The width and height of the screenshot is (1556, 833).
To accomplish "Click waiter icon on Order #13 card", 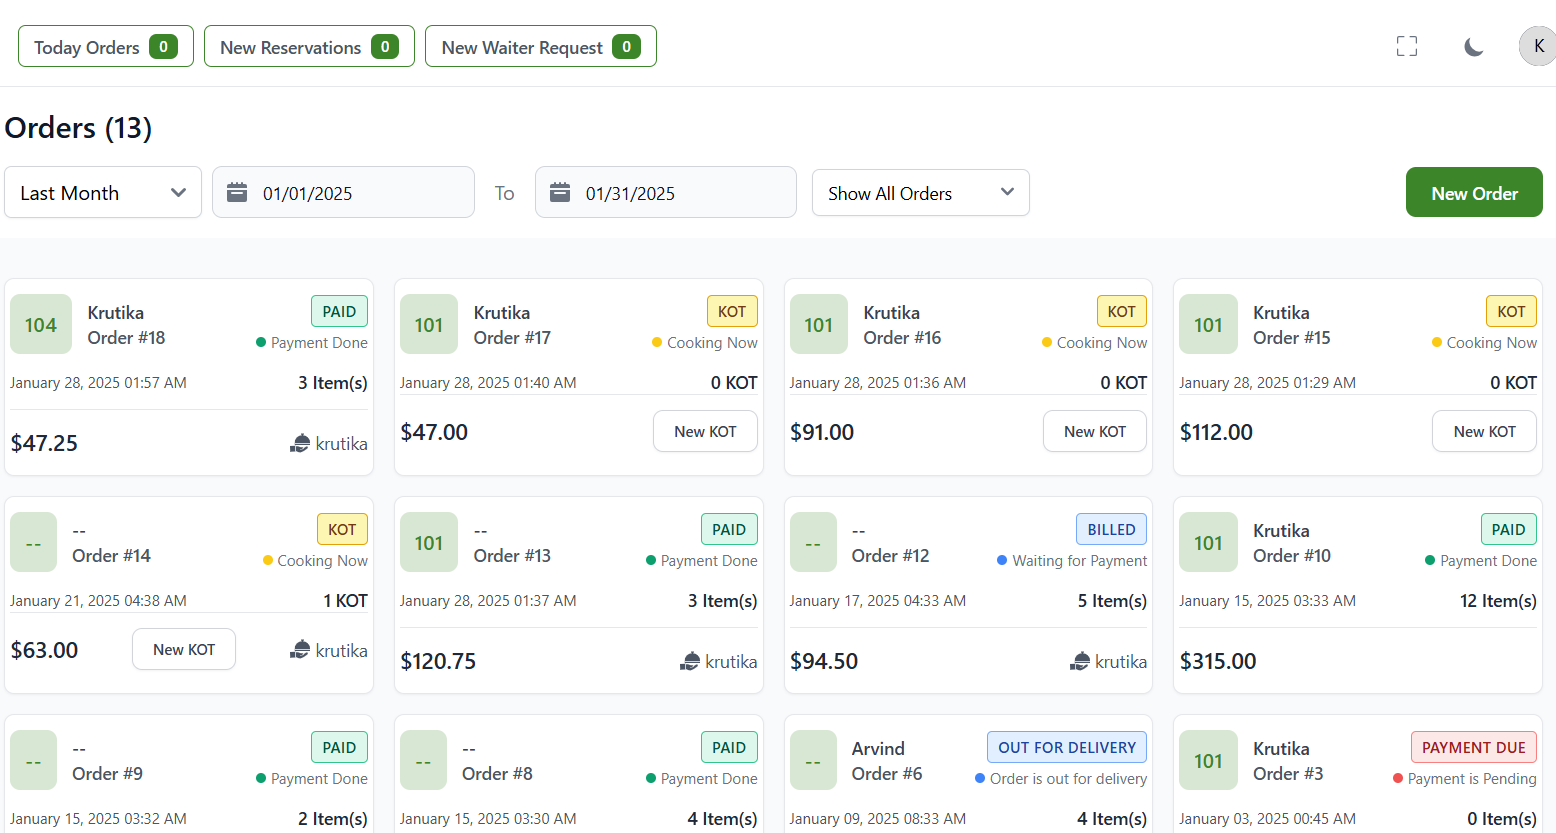I will click(x=690, y=661).
